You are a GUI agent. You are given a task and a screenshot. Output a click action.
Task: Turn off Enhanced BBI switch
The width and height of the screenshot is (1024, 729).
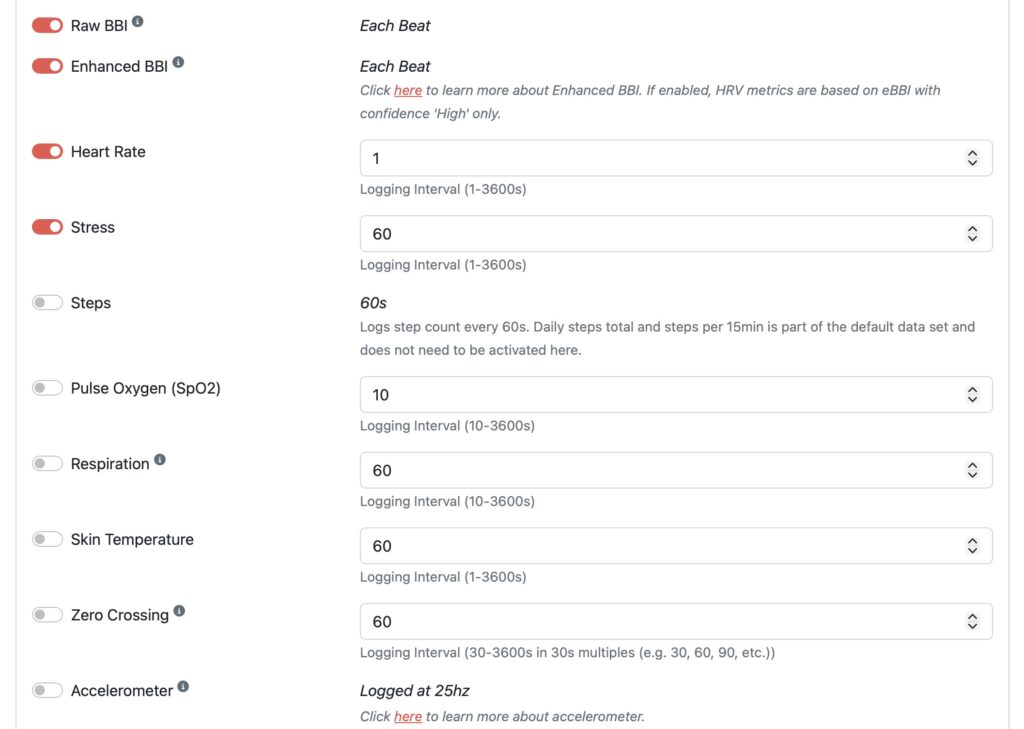(x=47, y=66)
